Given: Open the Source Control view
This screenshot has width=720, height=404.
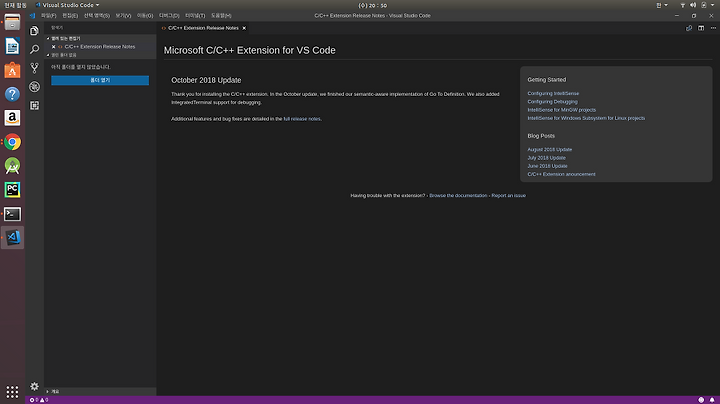Looking at the screenshot, I should (x=34, y=68).
